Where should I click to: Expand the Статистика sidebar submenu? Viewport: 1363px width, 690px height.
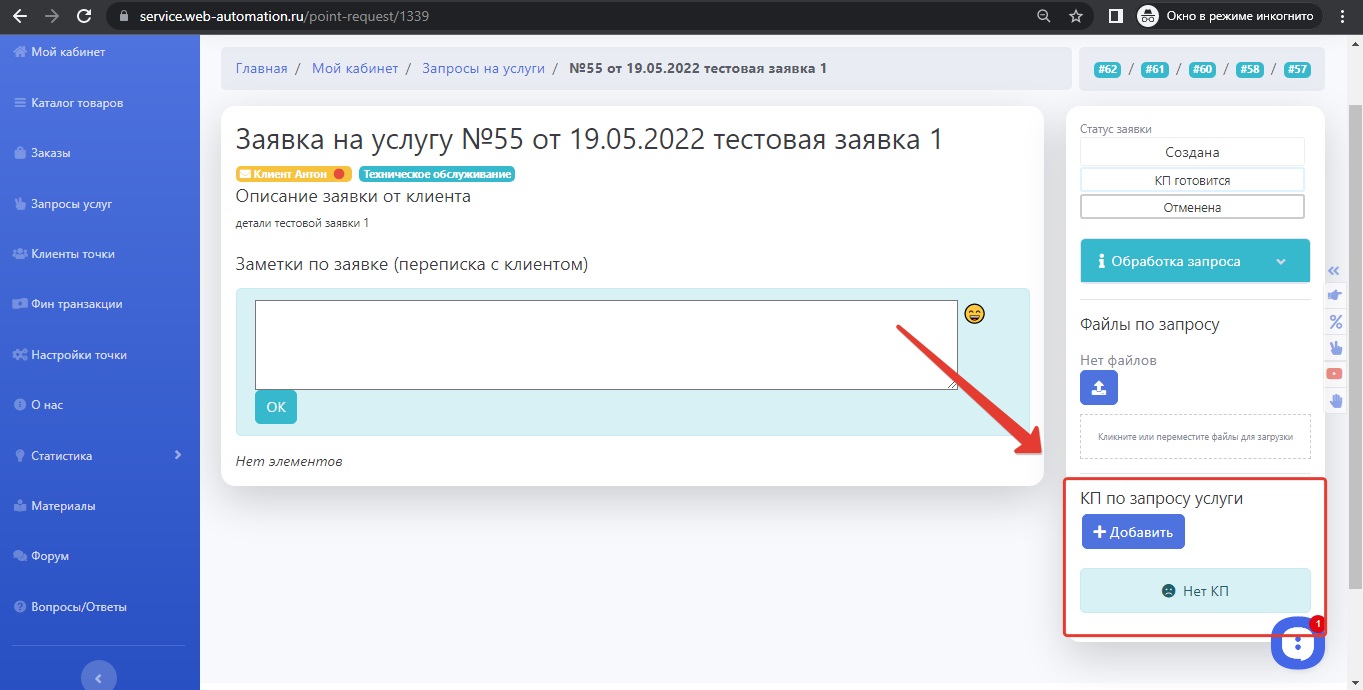tap(100, 456)
